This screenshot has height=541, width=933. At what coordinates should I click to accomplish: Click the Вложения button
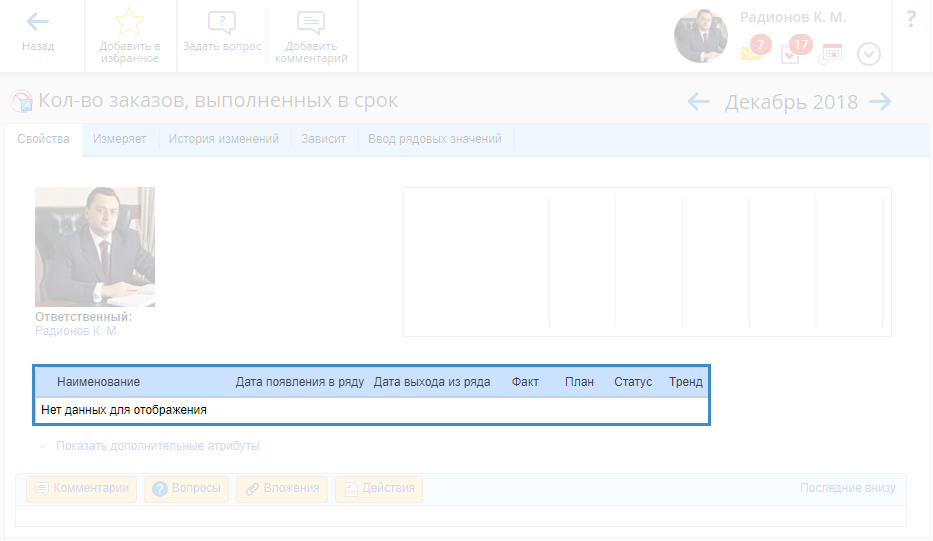point(282,489)
